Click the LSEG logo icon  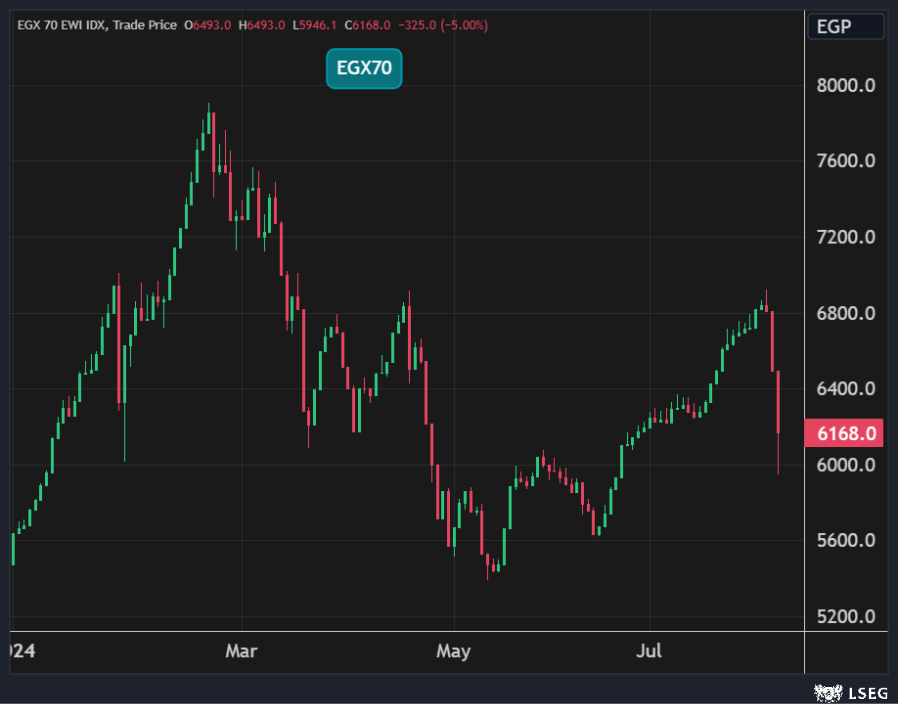tap(826, 691)
